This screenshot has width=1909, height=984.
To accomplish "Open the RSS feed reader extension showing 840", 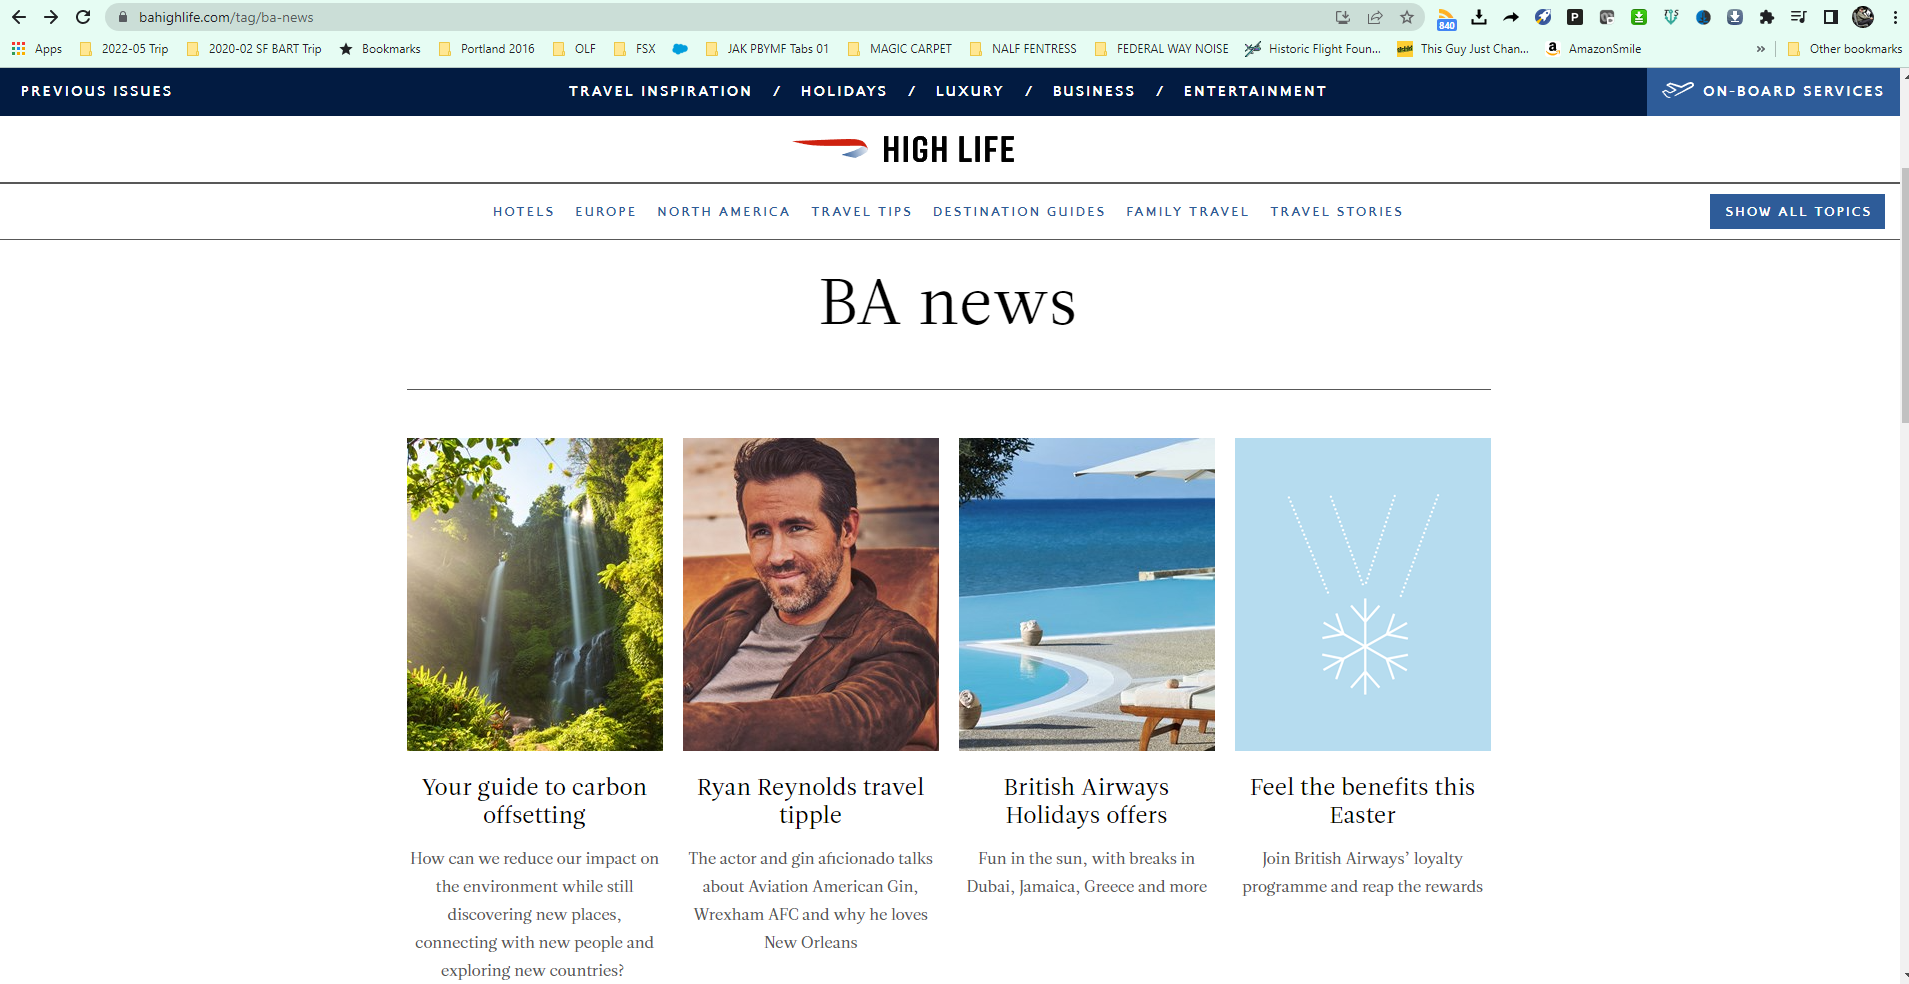I will [x=1447, y=17].
